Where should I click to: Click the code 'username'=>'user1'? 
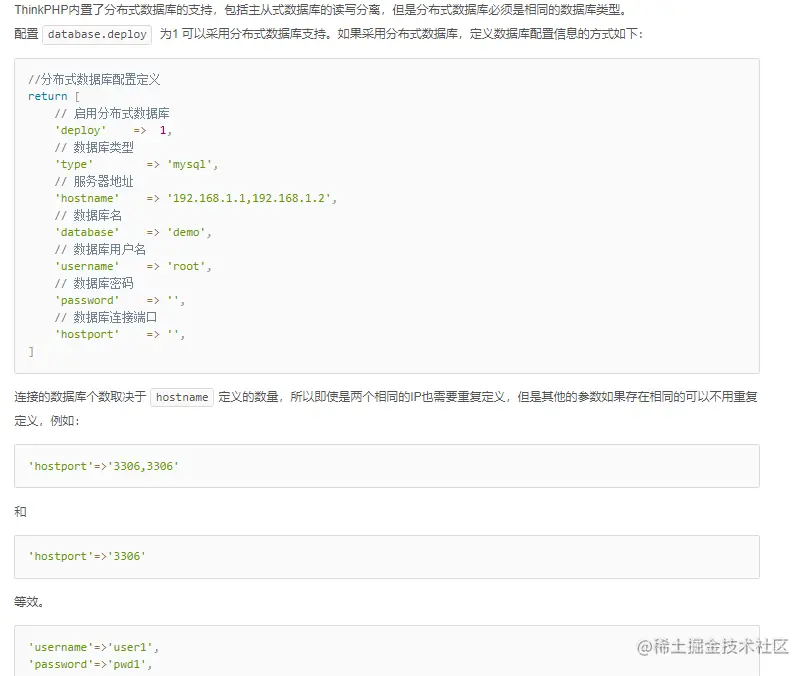pos(93,647)
